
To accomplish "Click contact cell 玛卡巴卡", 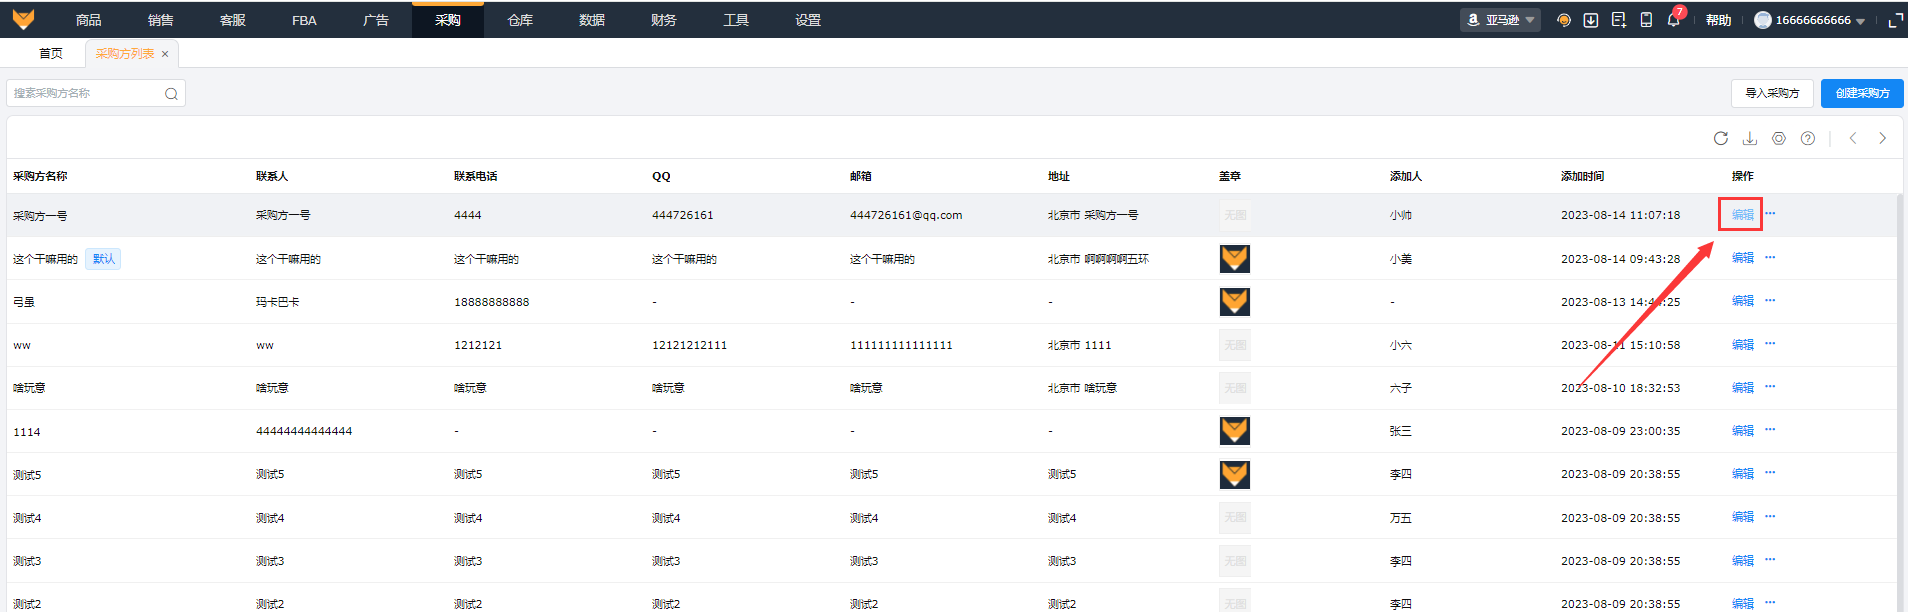I will [277, 302].
